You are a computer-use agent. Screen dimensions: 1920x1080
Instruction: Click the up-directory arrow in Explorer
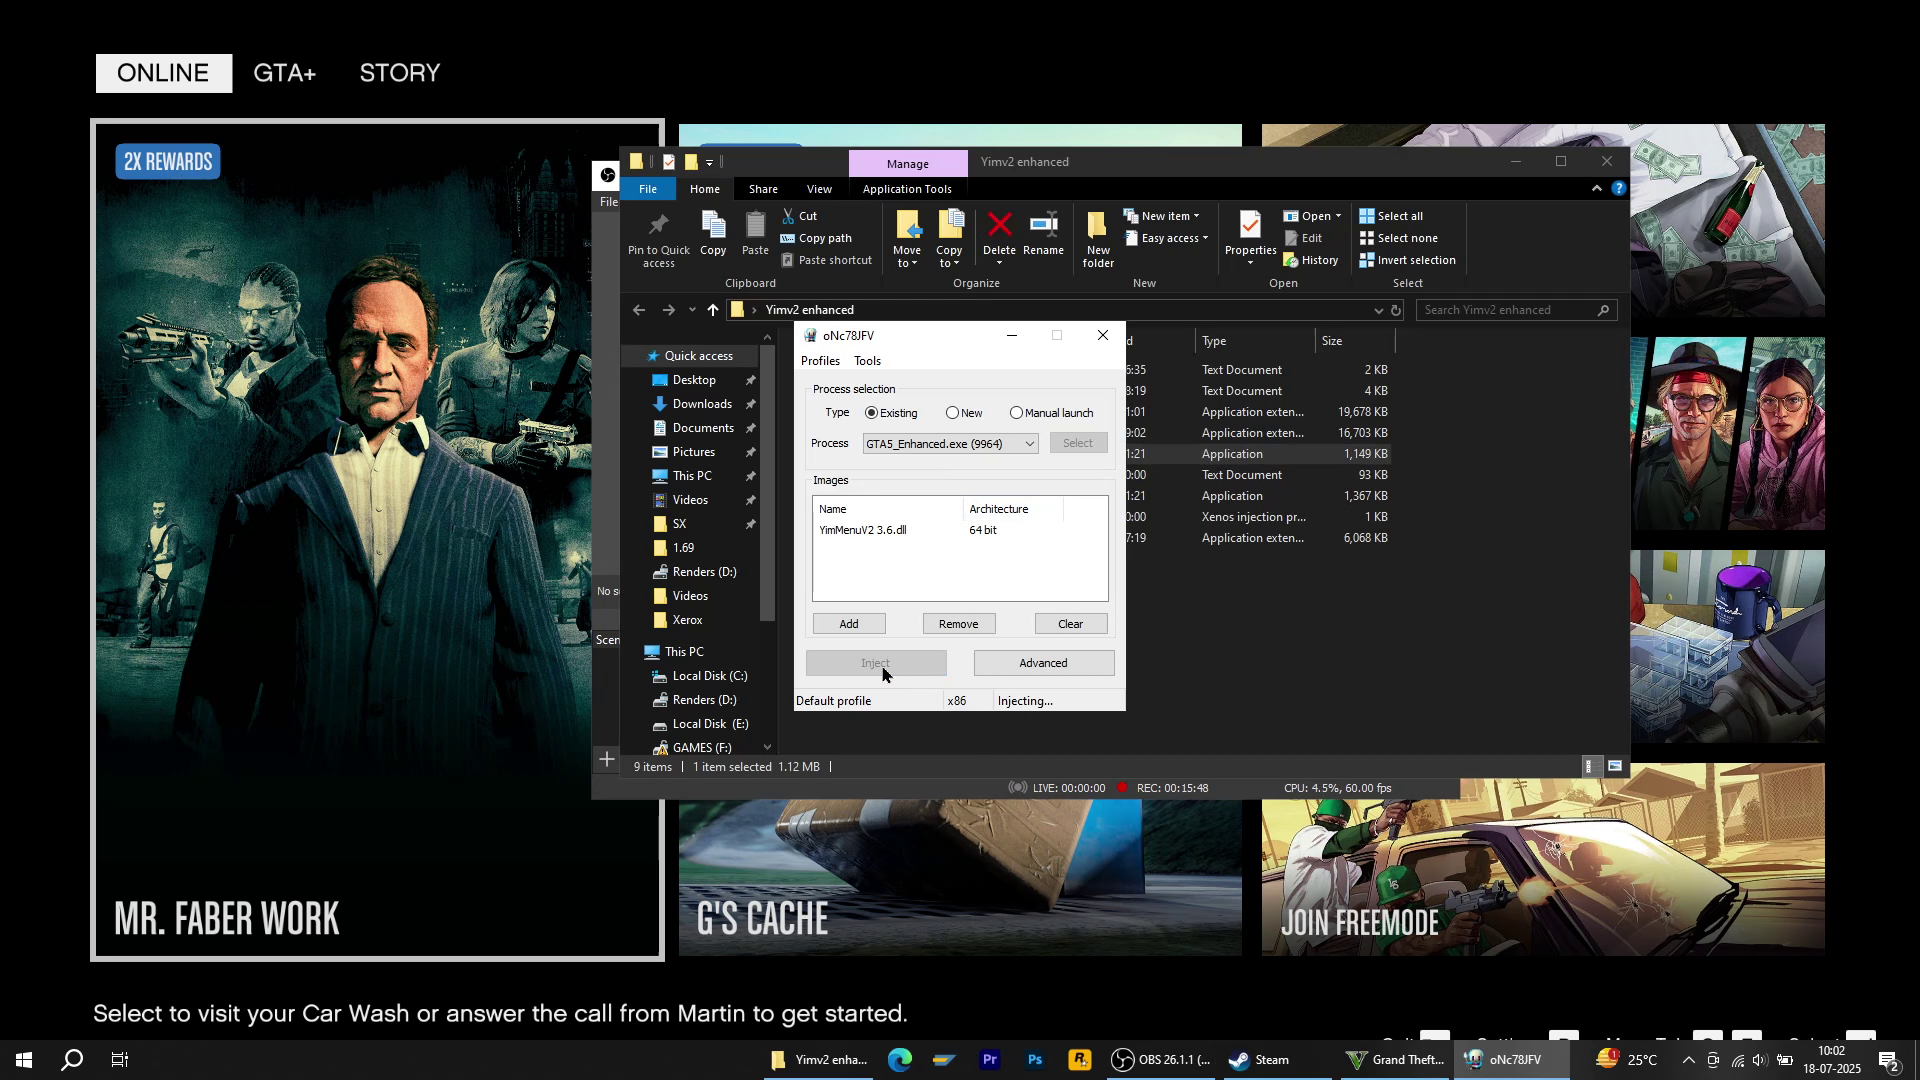712,310
